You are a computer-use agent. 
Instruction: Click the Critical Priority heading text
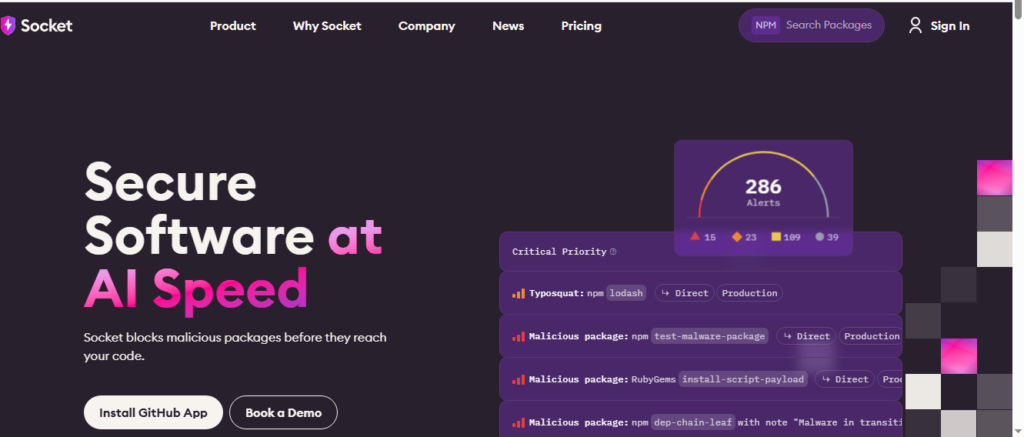pos(559,251)
